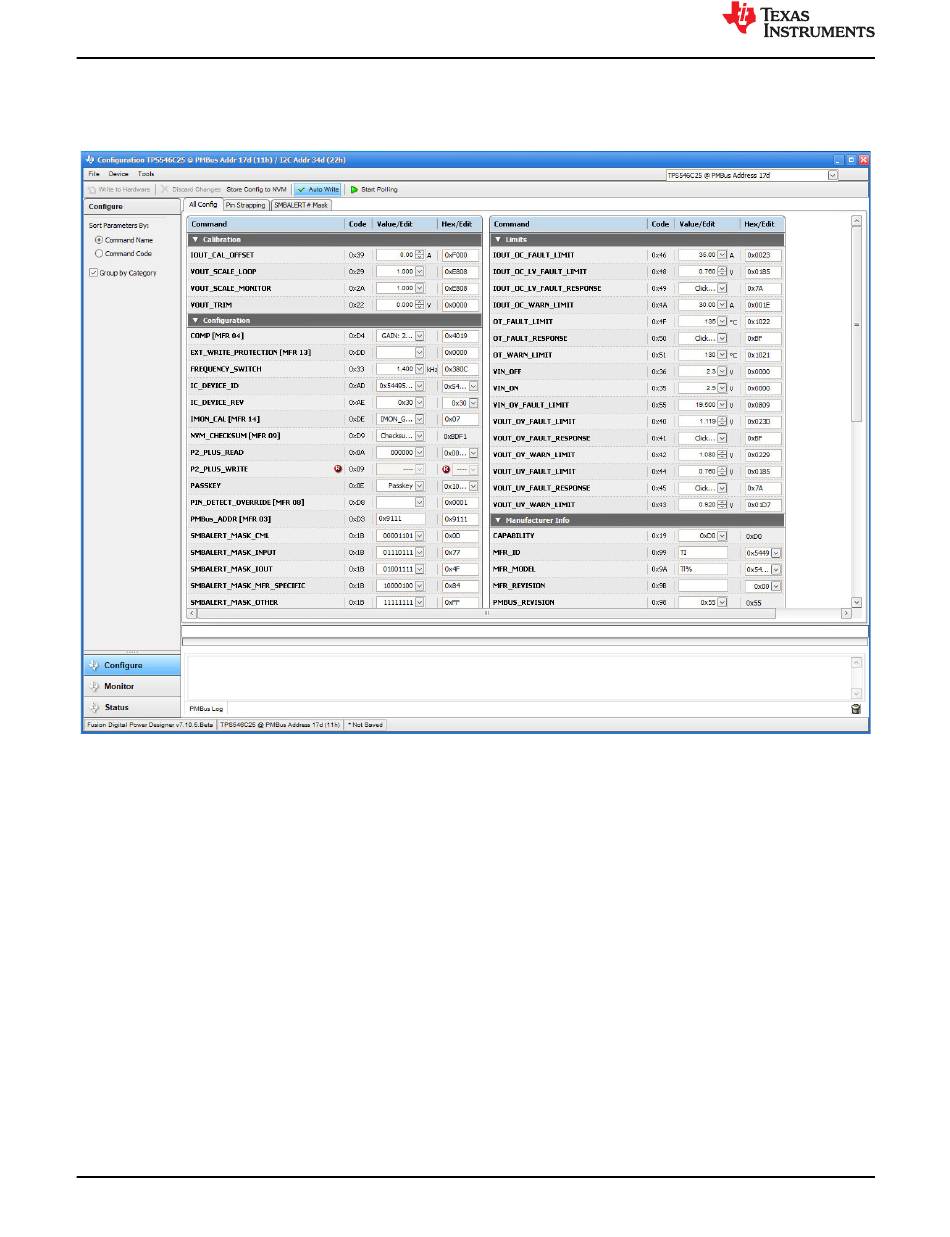Open the Monitor view in the sidebar
Image resolution: width=950 pixels, height=1237 pixels.
(132, 686)
